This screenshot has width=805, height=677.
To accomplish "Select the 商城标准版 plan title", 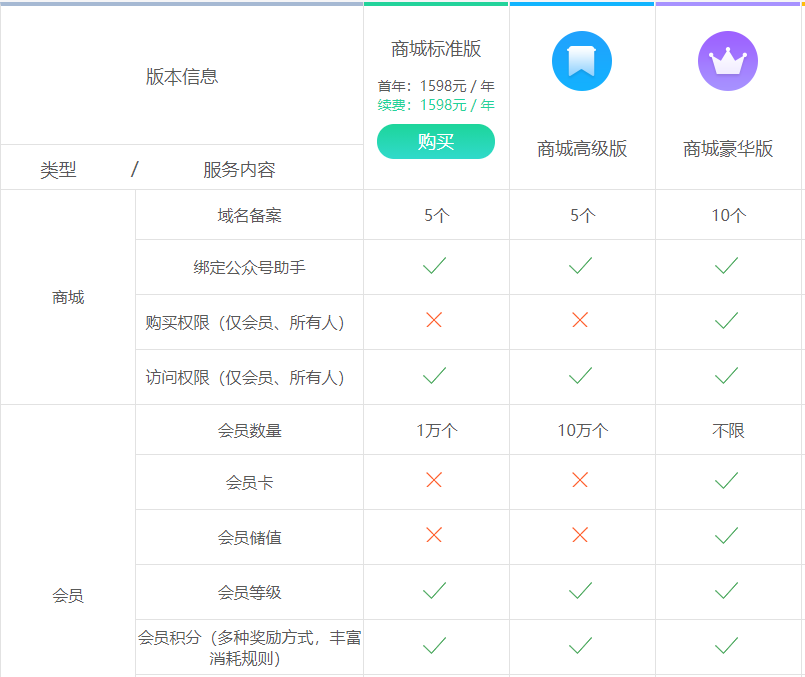I will pyautogui.click(x=436, y=49).
